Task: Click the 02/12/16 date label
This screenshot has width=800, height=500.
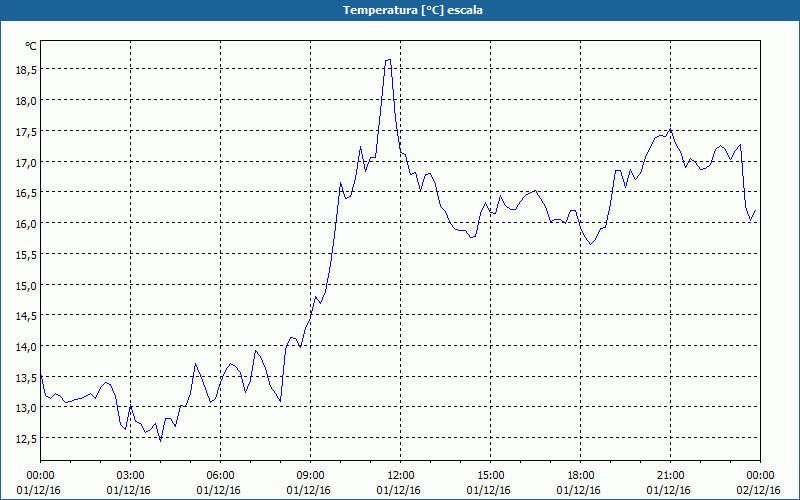Action: tap(759, 491)
